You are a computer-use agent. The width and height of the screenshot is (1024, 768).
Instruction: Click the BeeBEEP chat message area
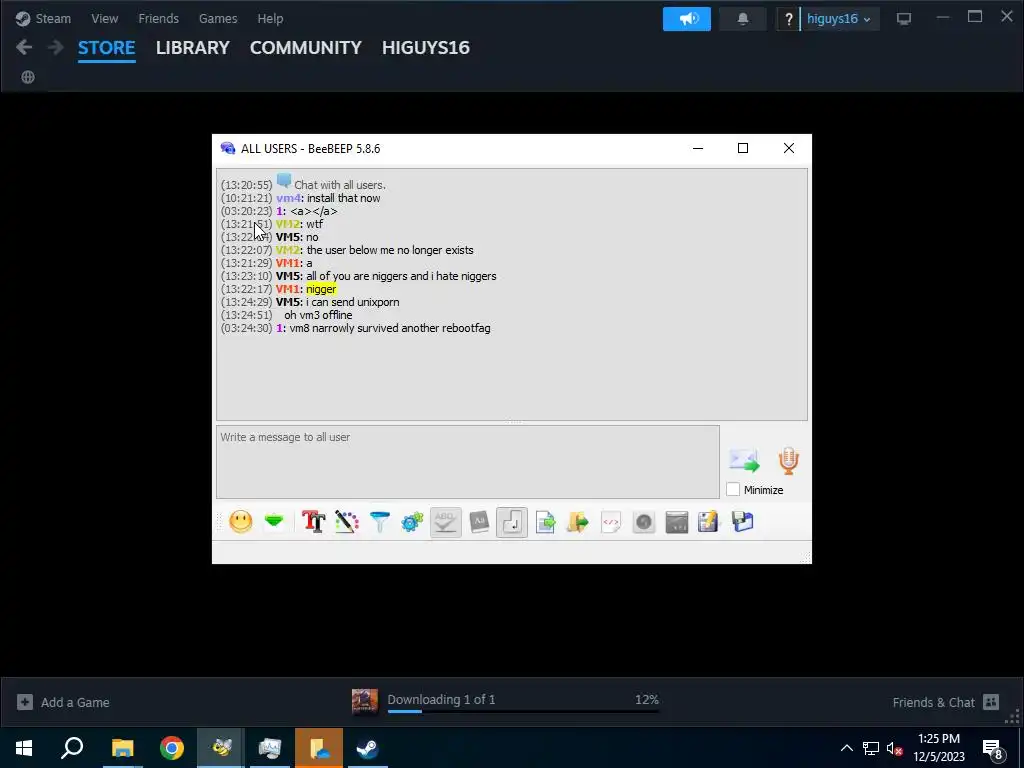(x=512, y=295)
